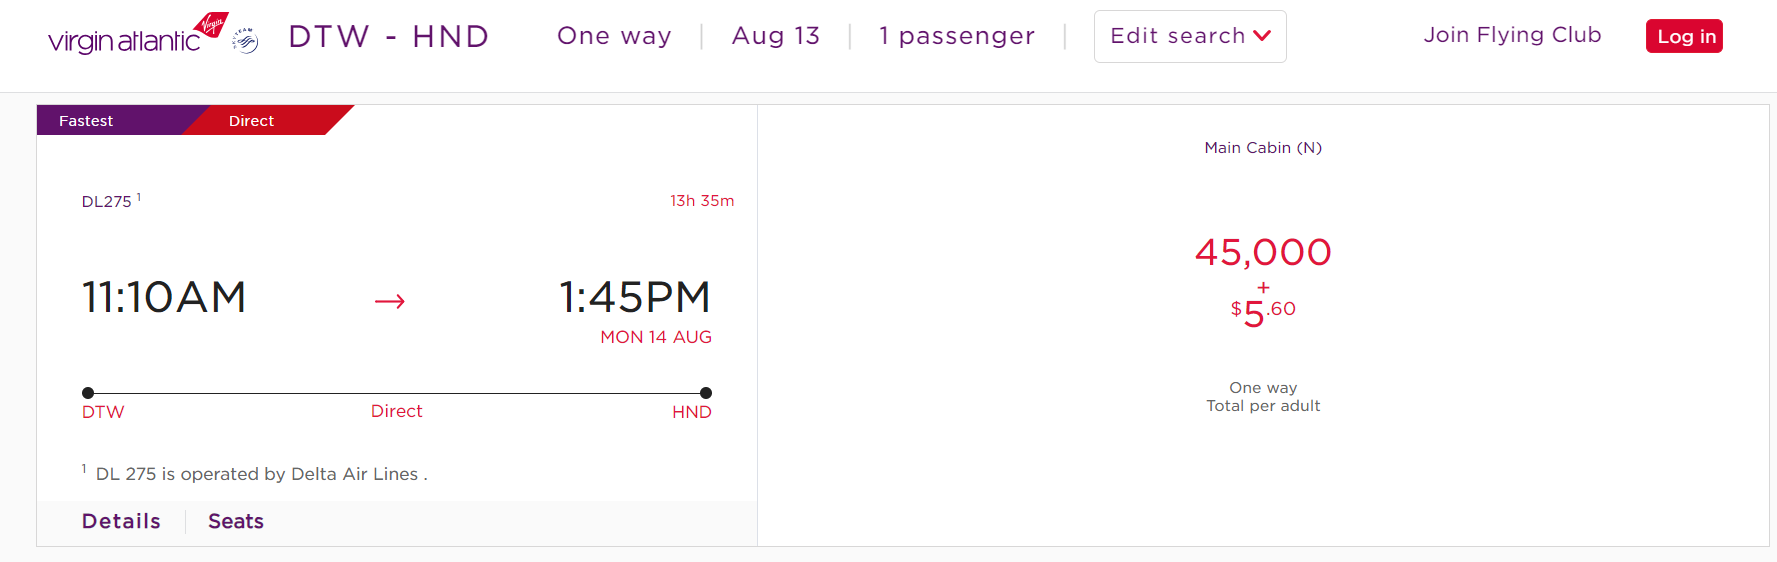1777x562 pixels.
Task: Click the One way trip type in header
Action: [614, 36]
